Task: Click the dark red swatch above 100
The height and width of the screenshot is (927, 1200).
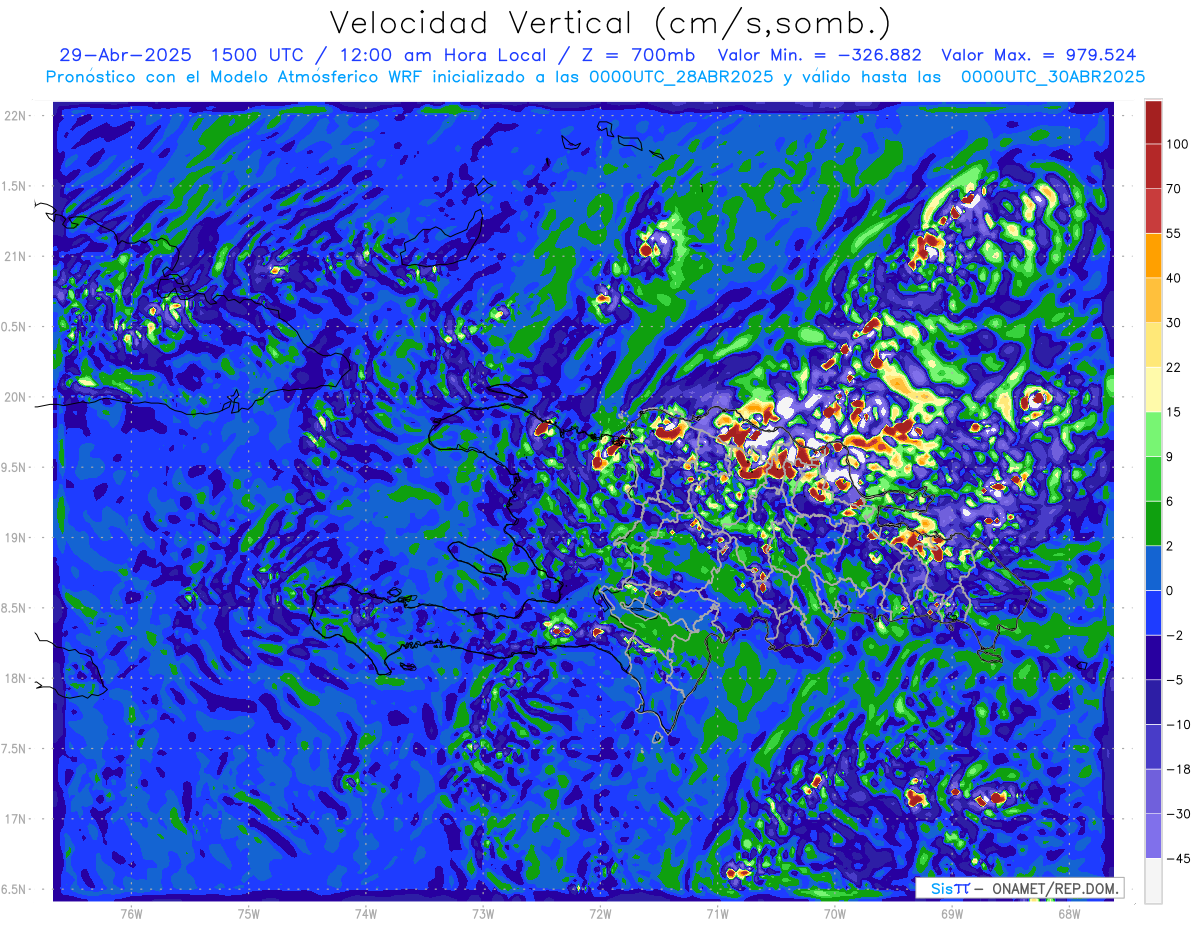Action: (1153, 121)
